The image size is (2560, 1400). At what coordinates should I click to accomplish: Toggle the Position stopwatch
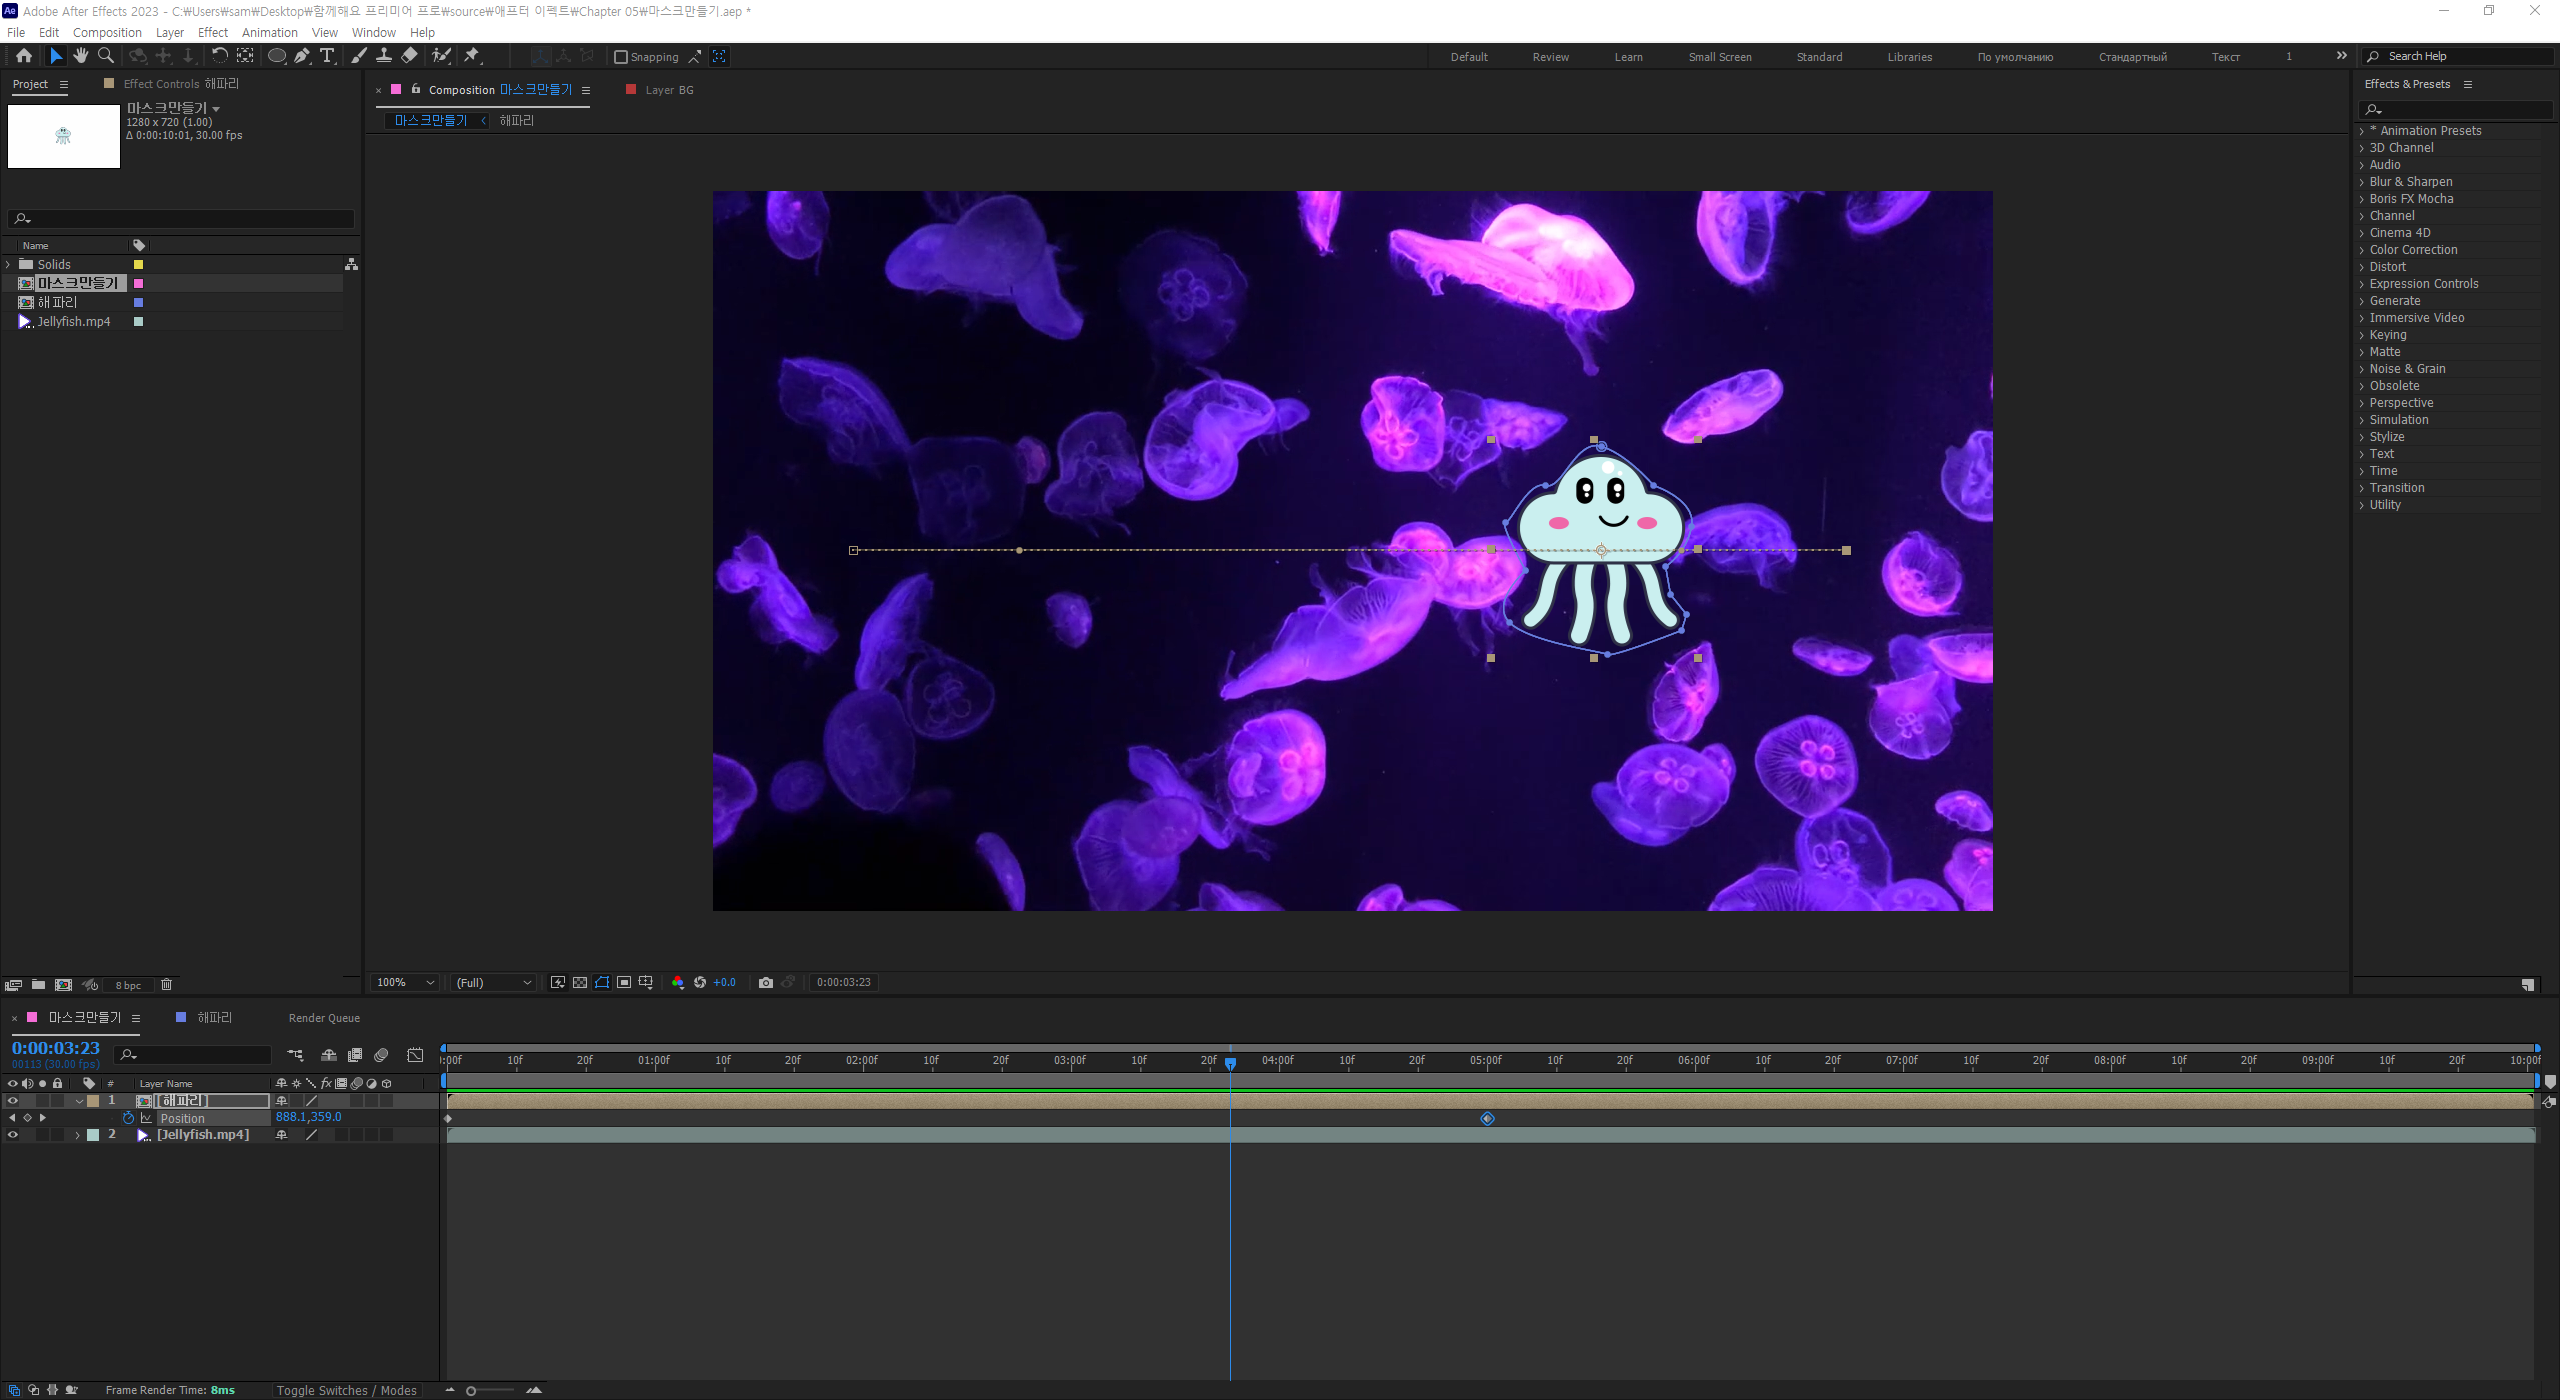coord(128,1118)
